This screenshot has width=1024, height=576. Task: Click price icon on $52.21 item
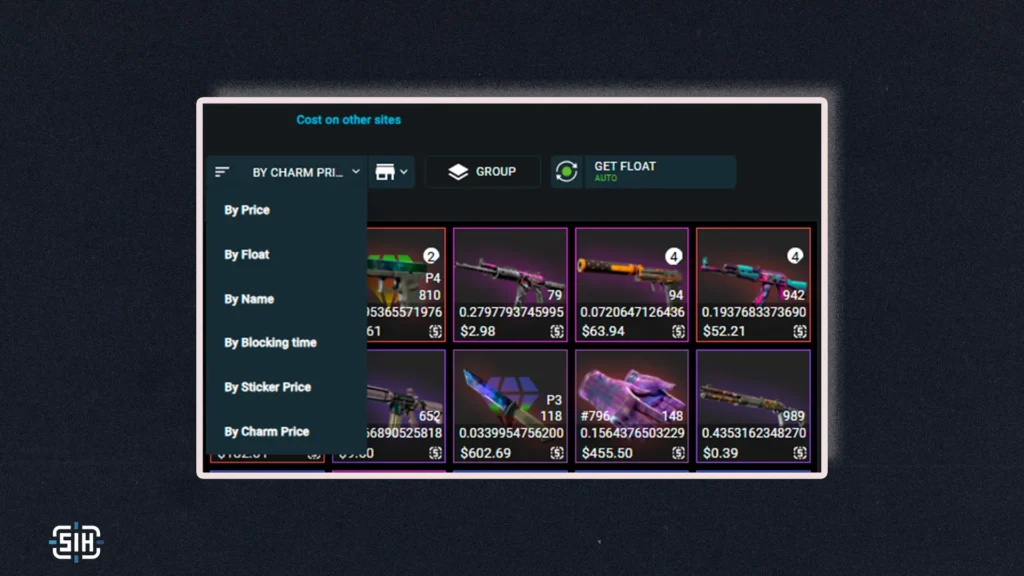[x=799, y=331]
